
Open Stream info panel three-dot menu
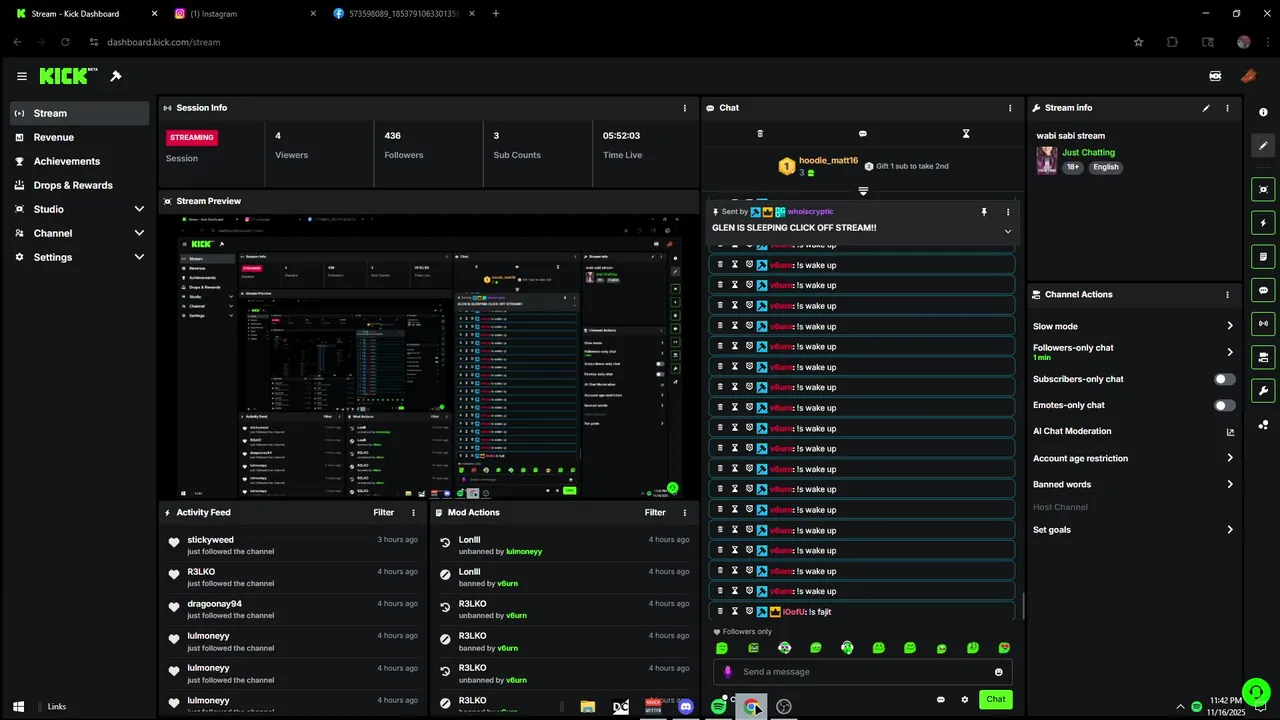point(1227,108)
